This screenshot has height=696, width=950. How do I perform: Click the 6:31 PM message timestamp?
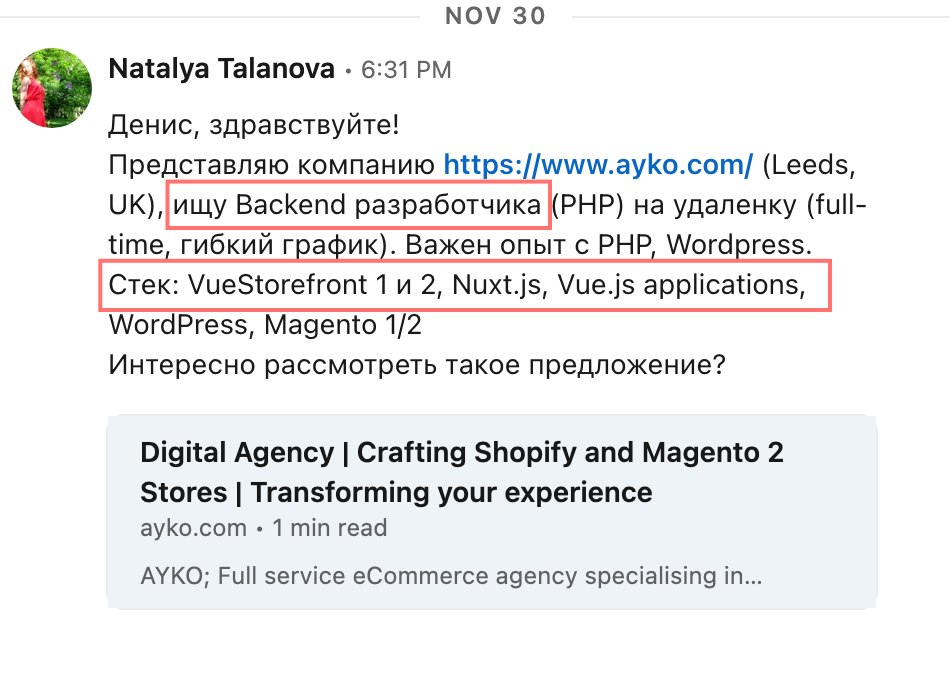(x=406, y=70)
